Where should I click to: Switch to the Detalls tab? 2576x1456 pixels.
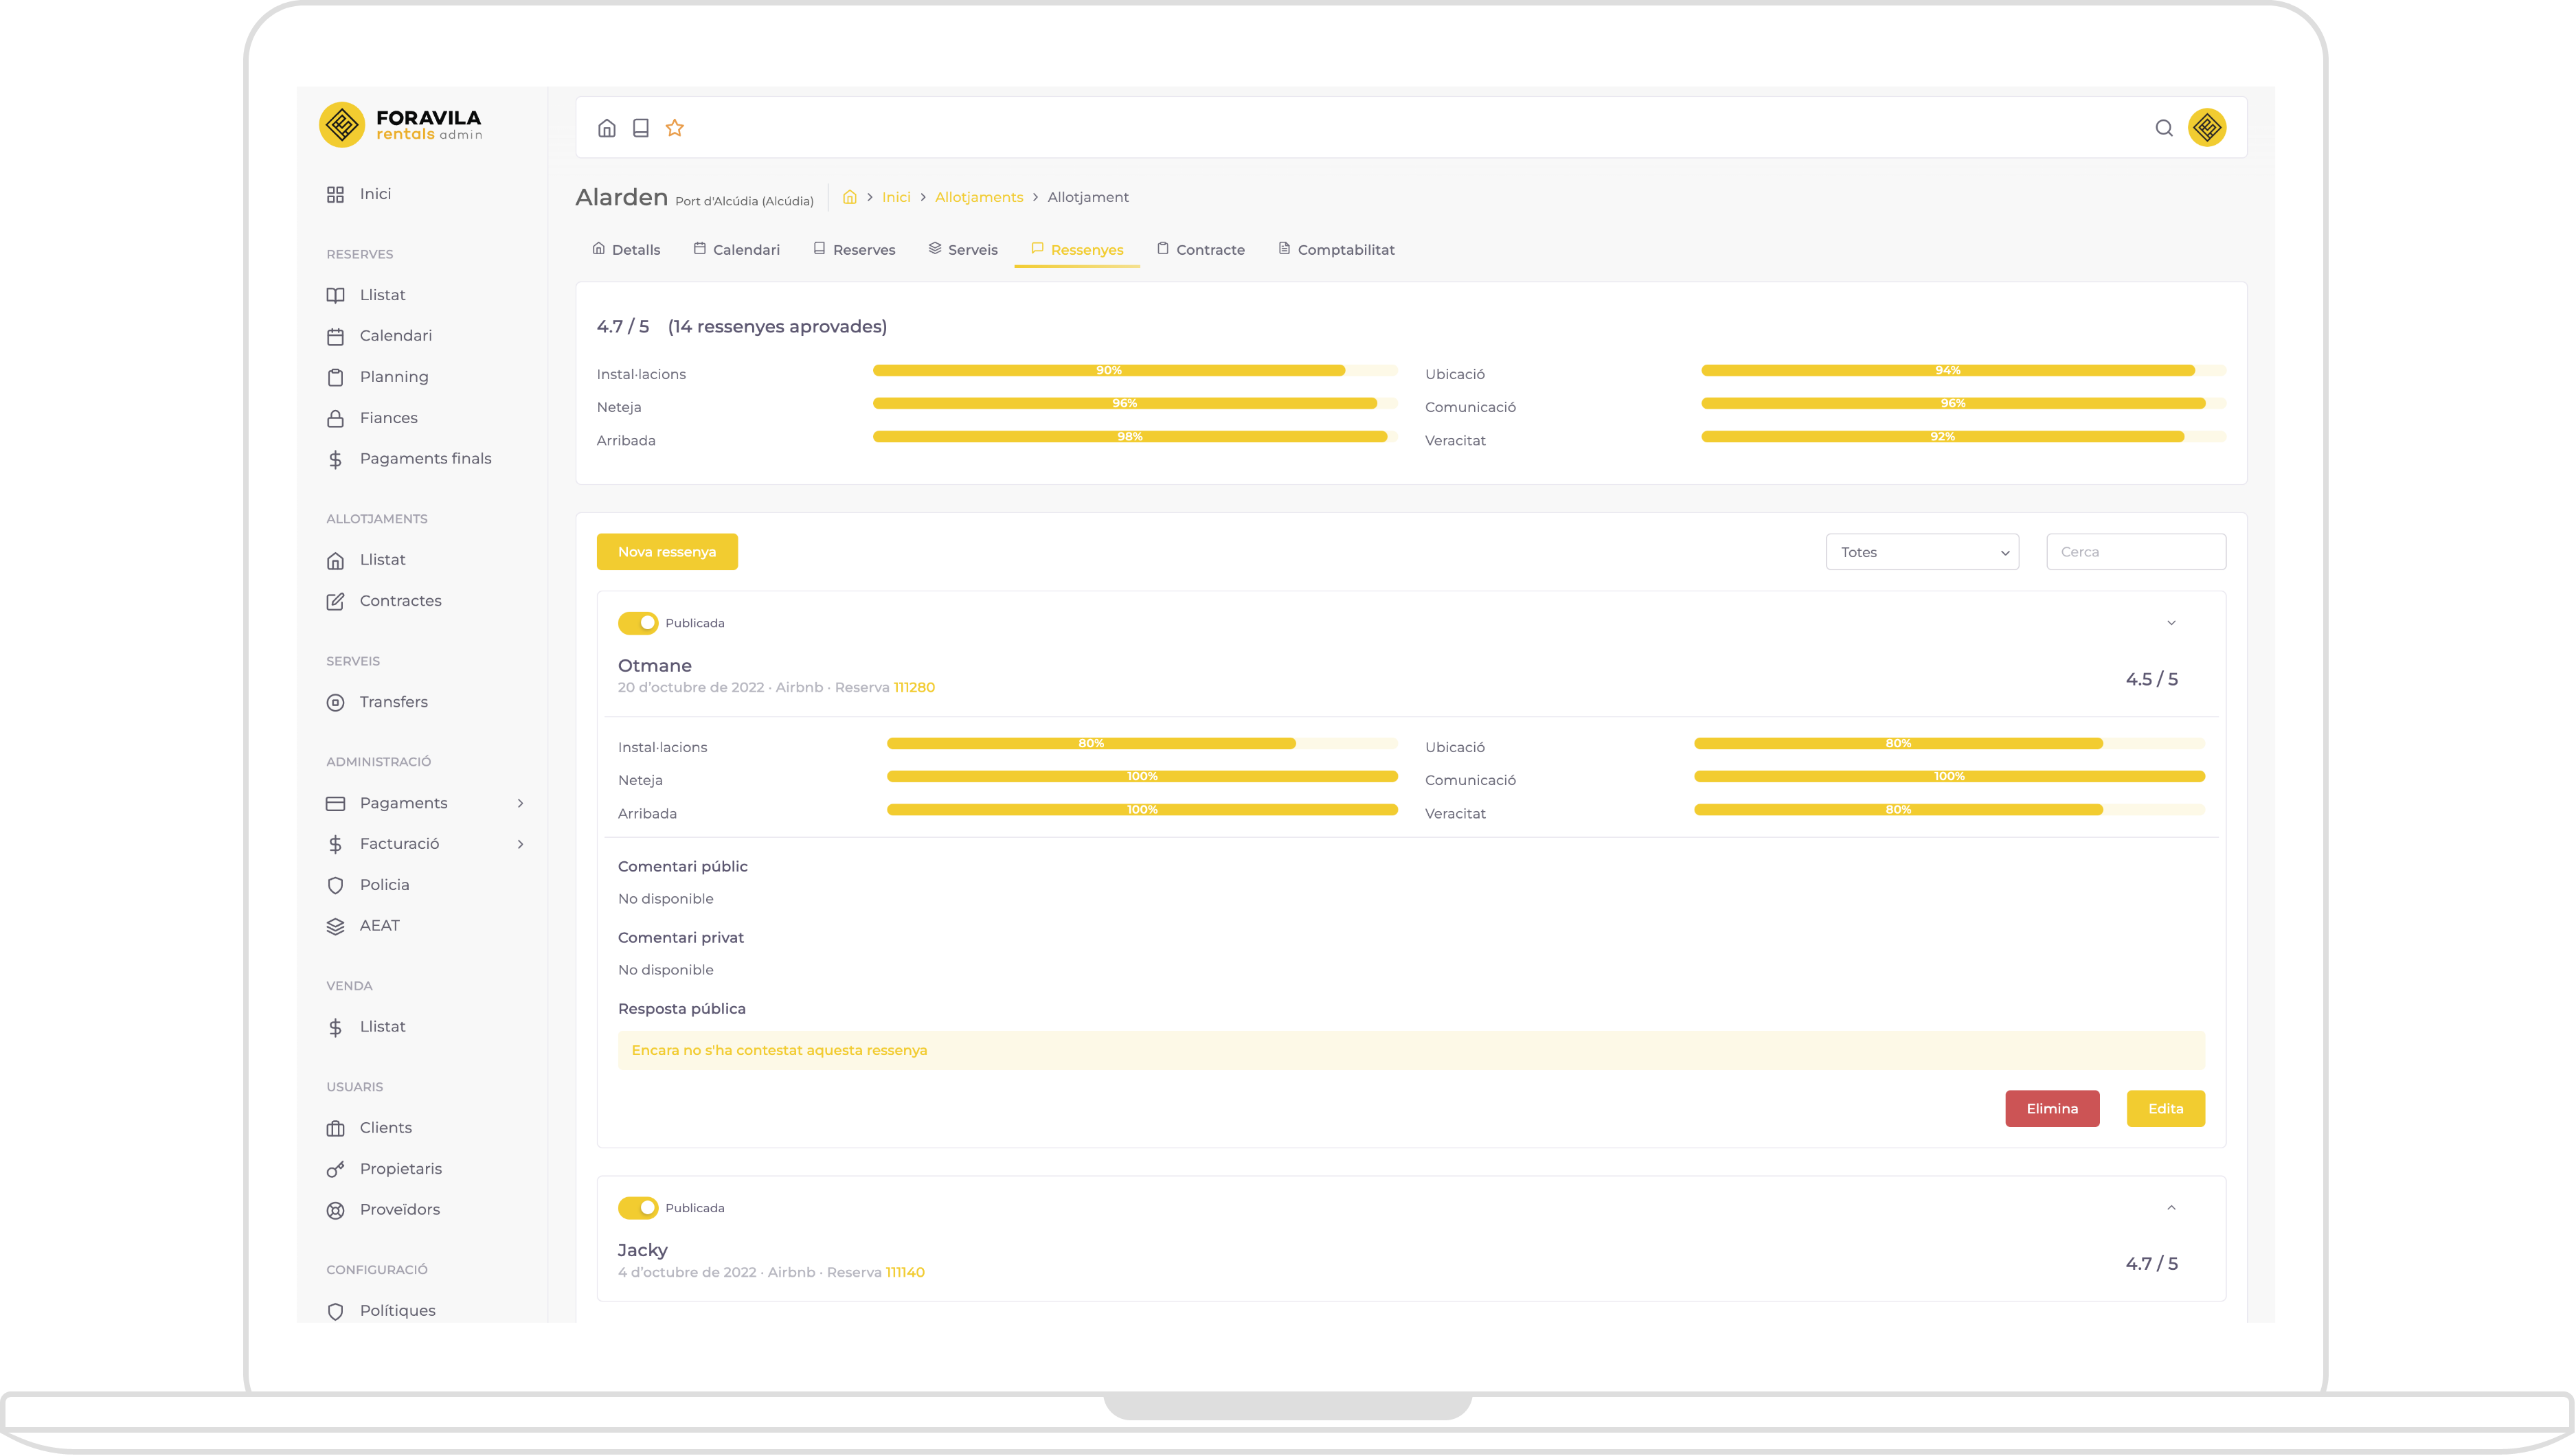(626, 250)
